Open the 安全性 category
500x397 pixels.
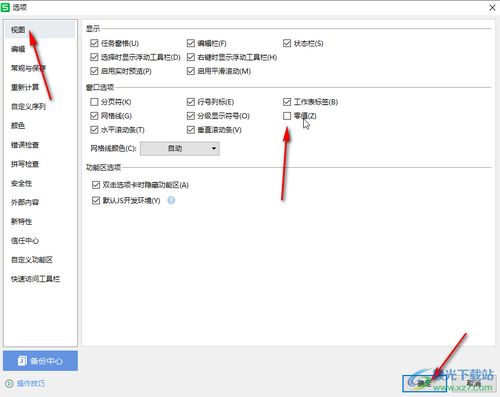[21, 183]
